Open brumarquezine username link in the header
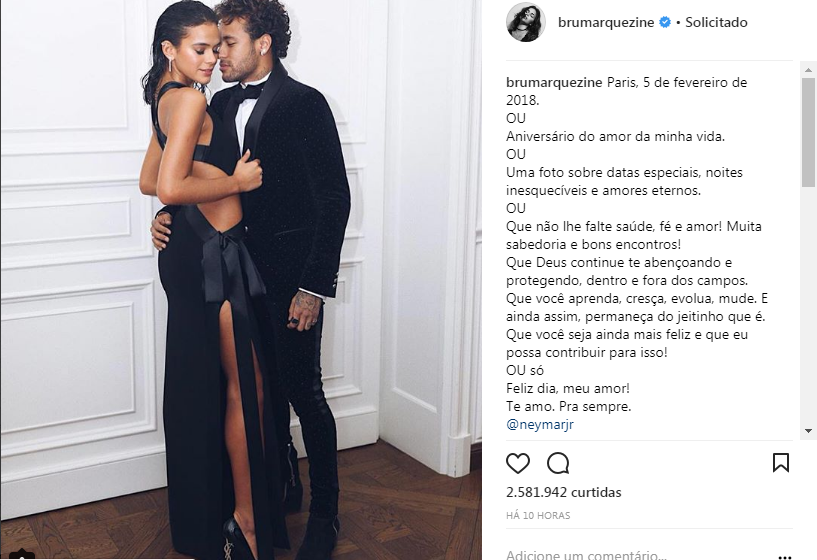 pyautogui.click(x=605, y=22)
